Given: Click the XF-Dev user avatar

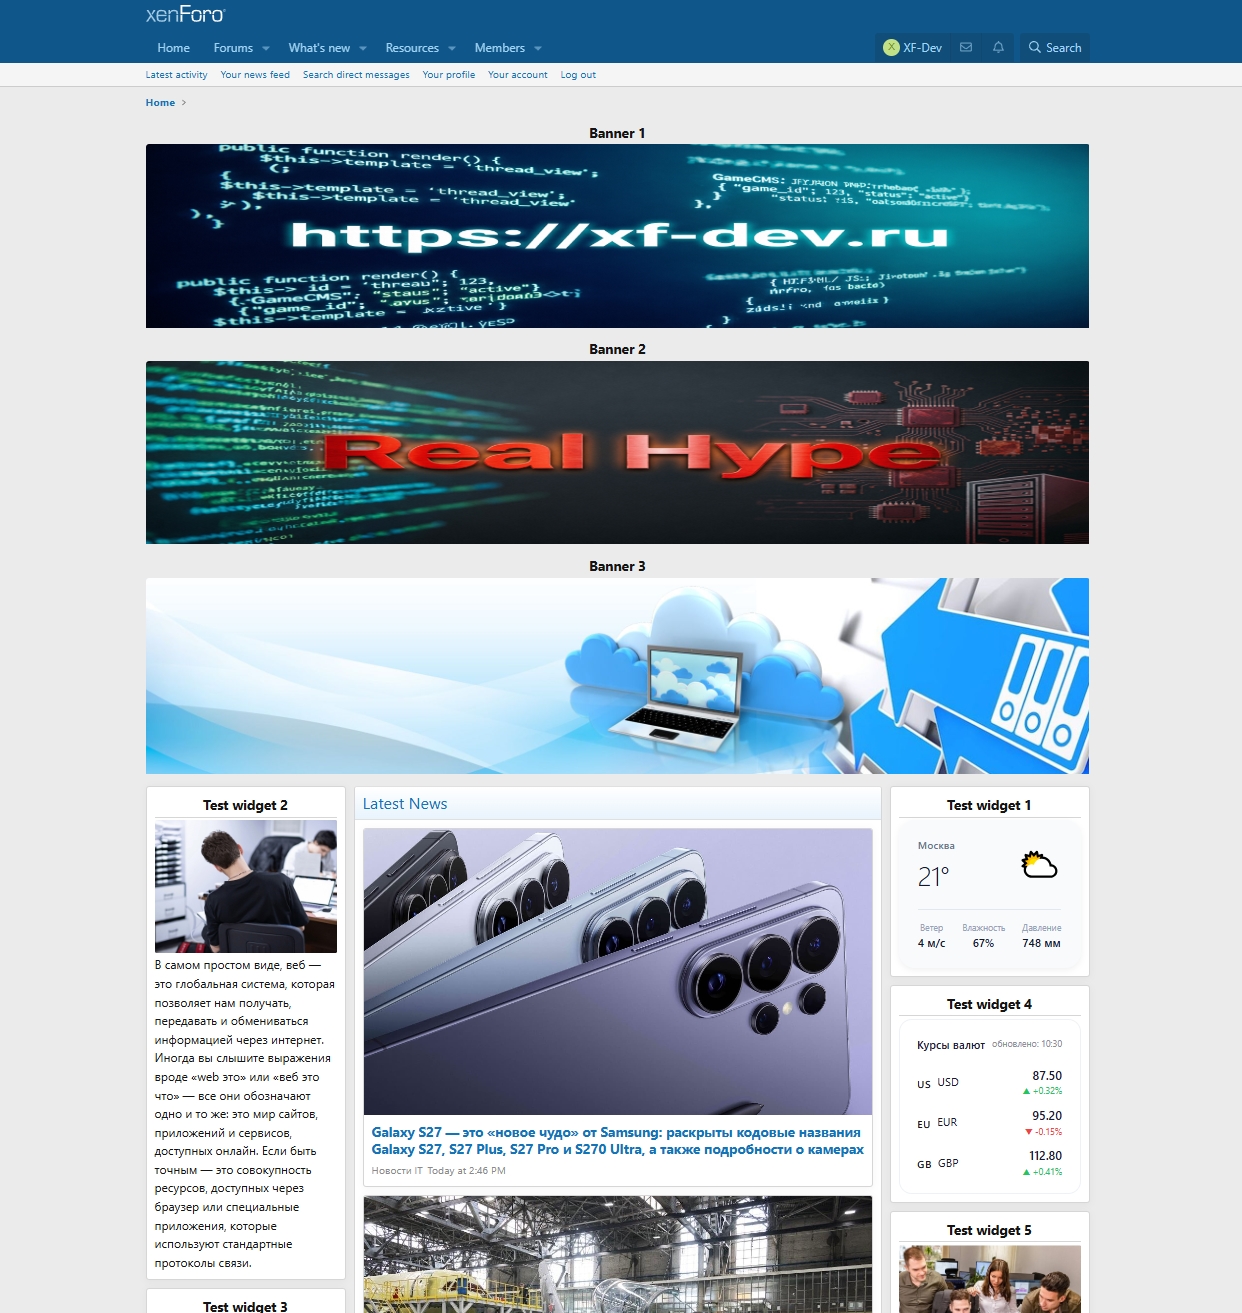Looking at the screenshot, I should click(x=891, y=47).
